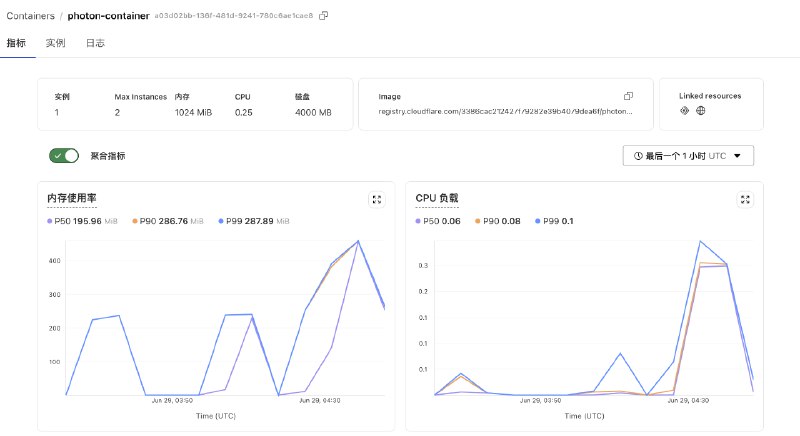Viewport: 800px width, 436px height.
Task: Click the dropdown arrow of time range selector
Action: (x=737, y=156)
